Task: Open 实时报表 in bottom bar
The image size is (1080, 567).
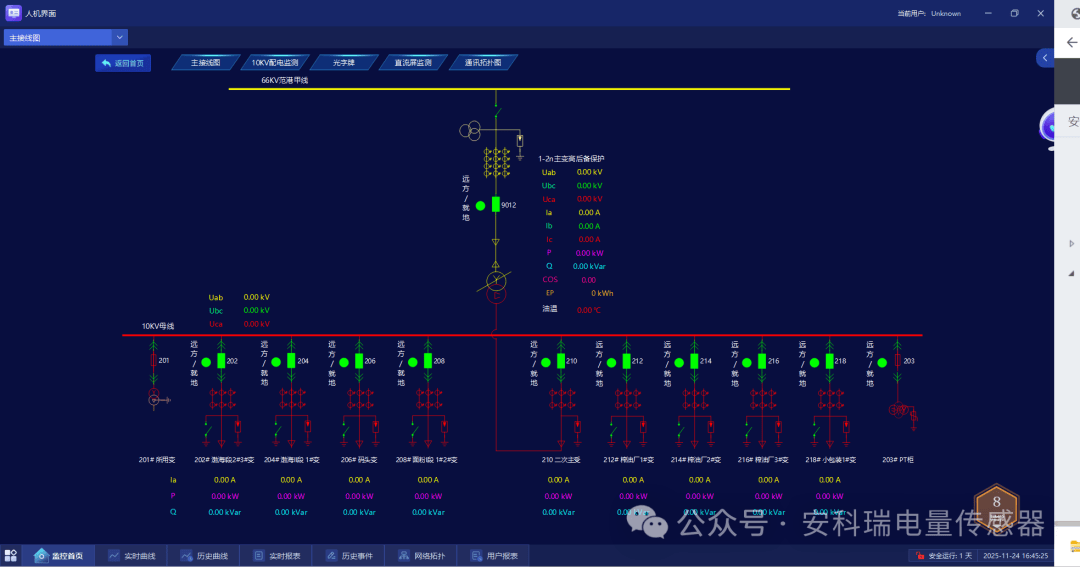Action: coord(277,555)
